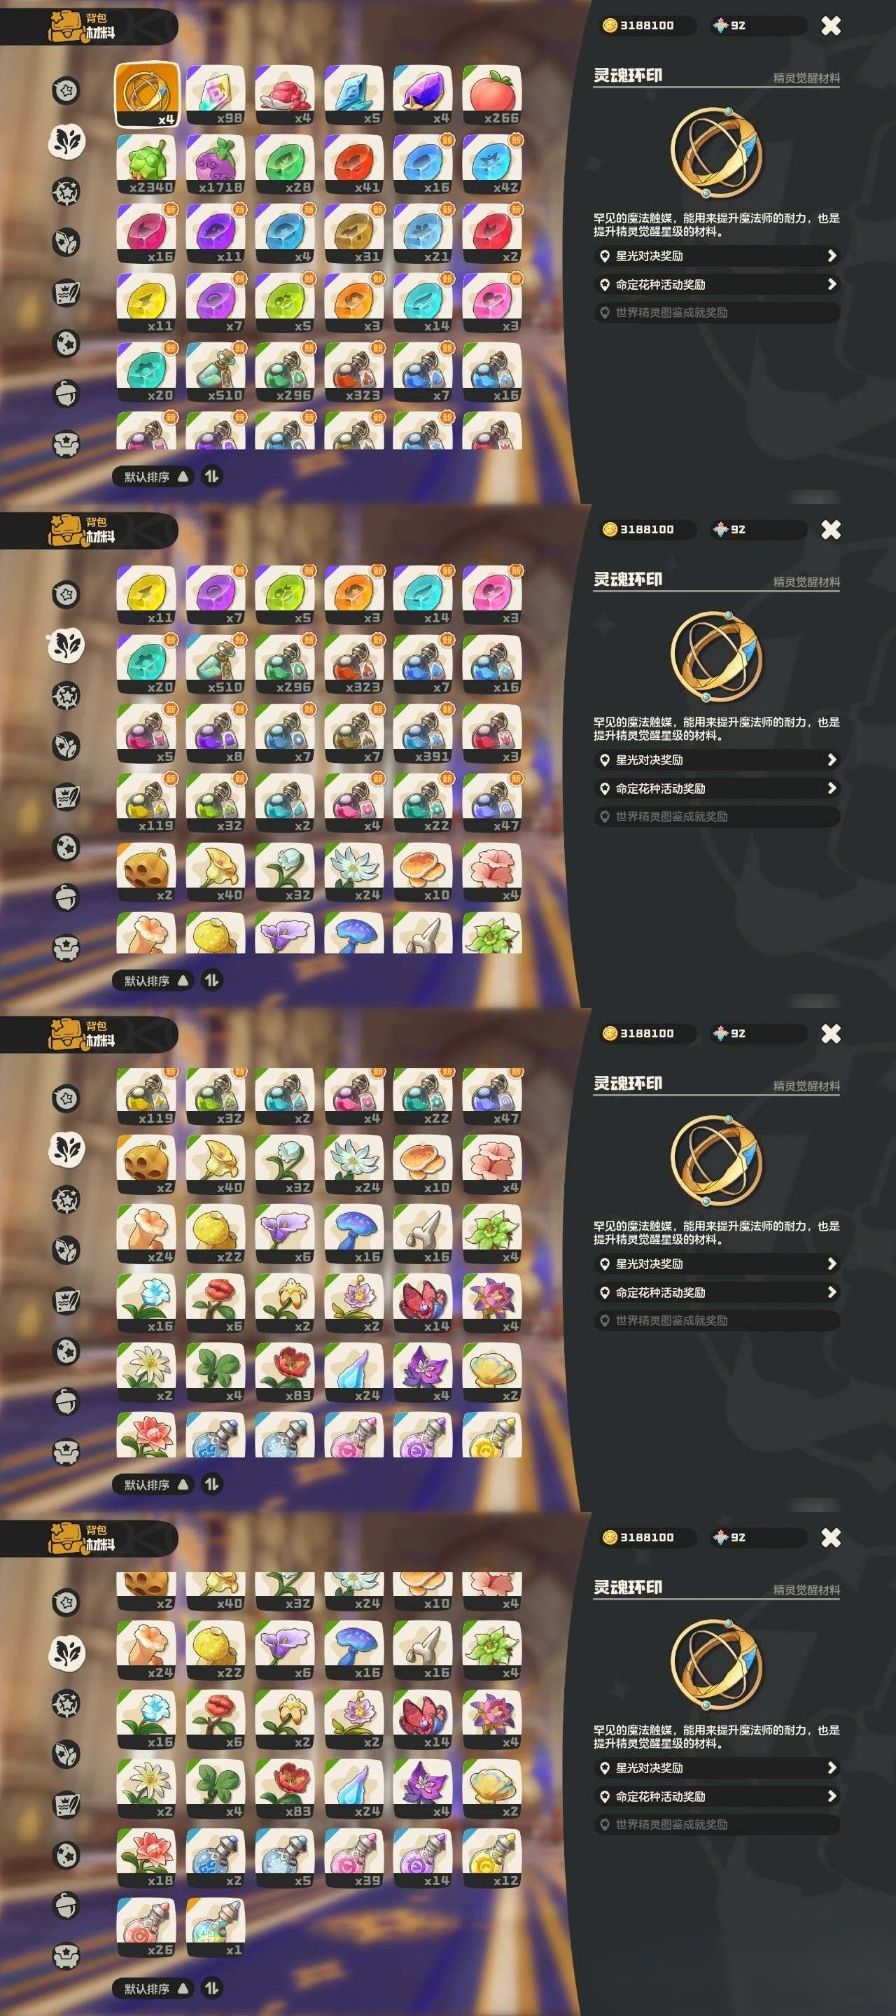The image size is (896, 2016).
Task: Toggle sort order arrows below the x26 potion
Action: coord(211,1988)
